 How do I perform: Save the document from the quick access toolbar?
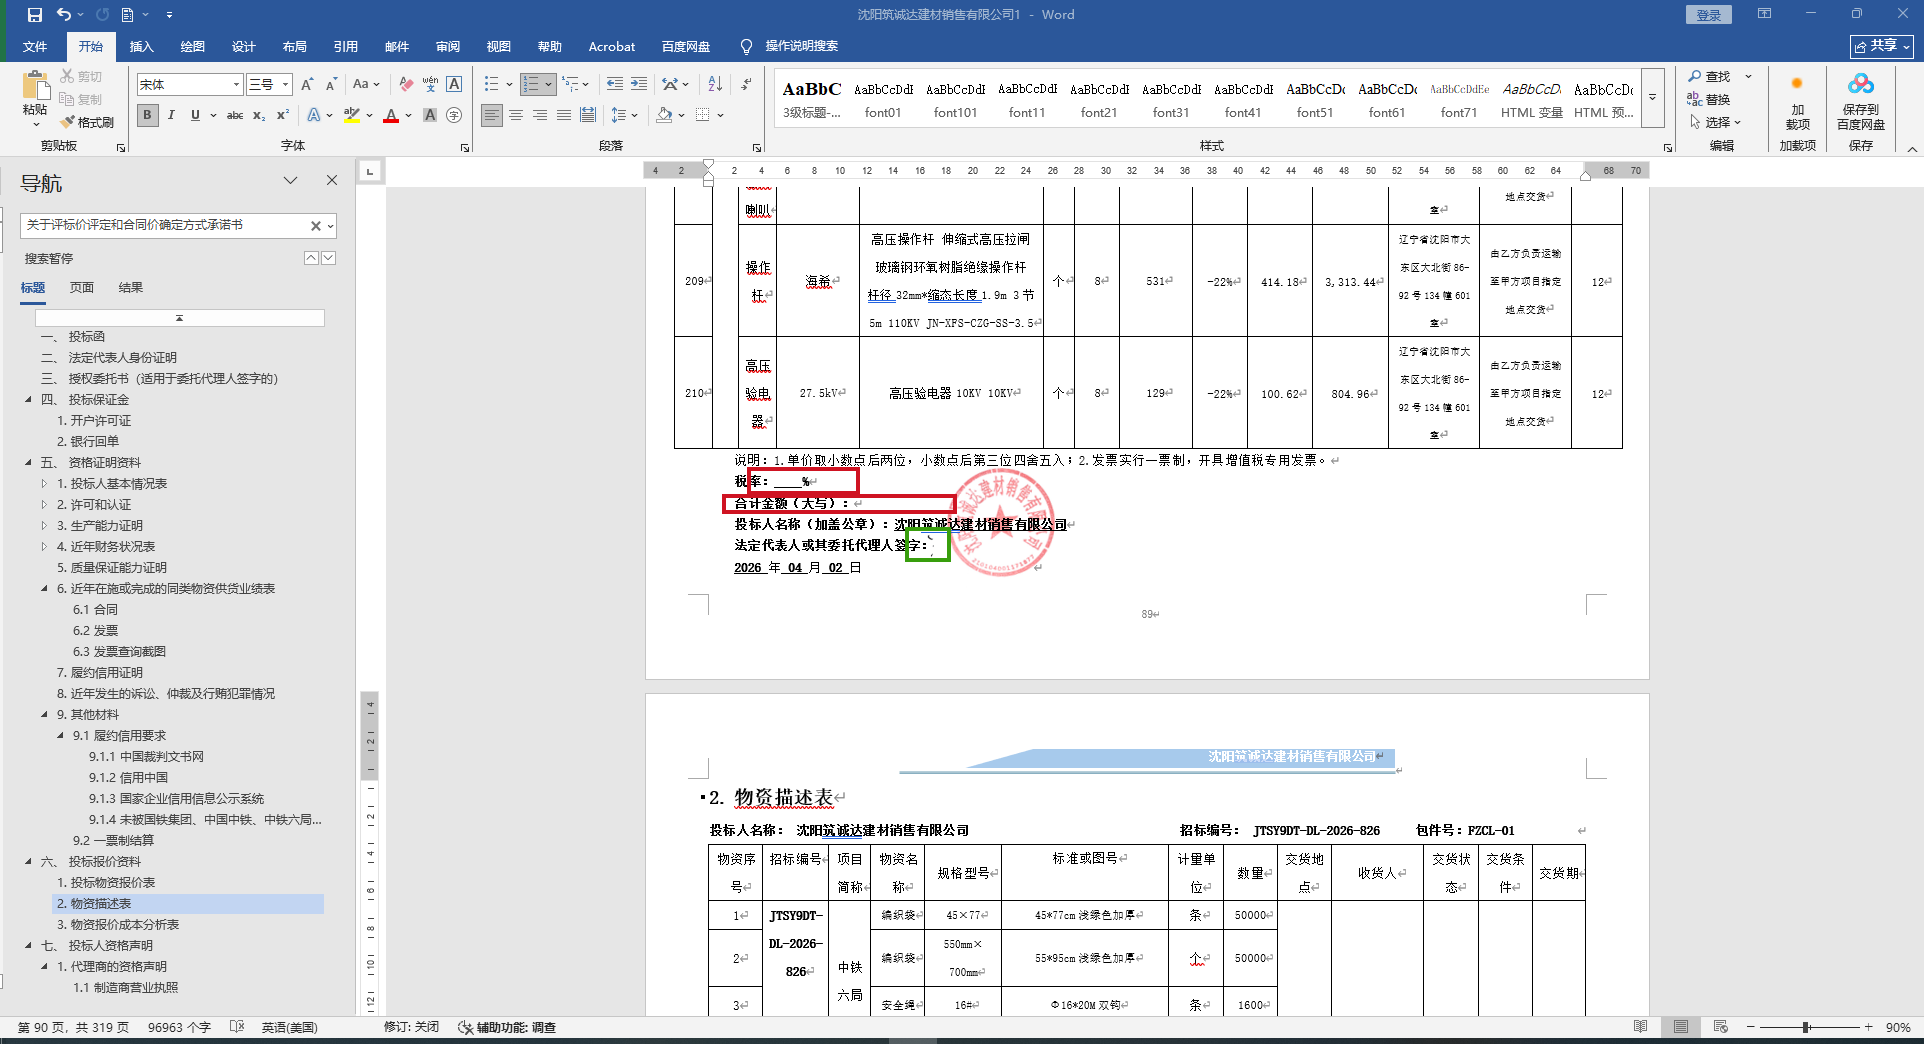[x=35, y=15]
